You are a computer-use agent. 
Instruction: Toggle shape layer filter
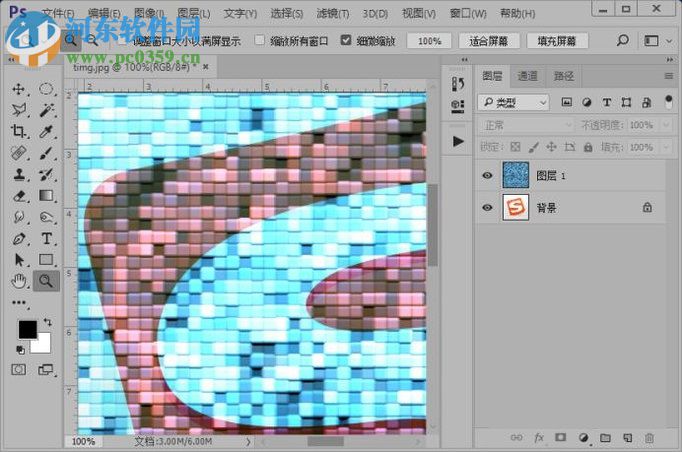[x=626, y=102]
